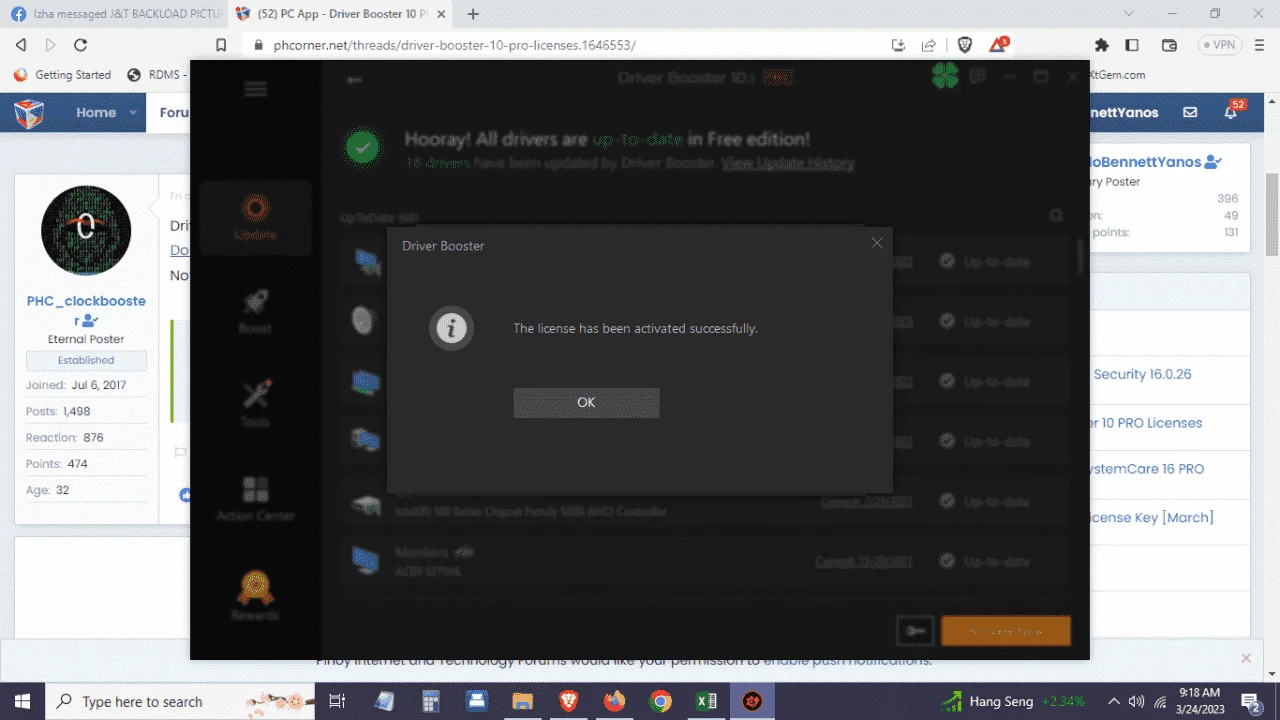Open the License Key [March] thread link
The width and height of the screenshot is (1280, 720).
[x=1152, y=517]
